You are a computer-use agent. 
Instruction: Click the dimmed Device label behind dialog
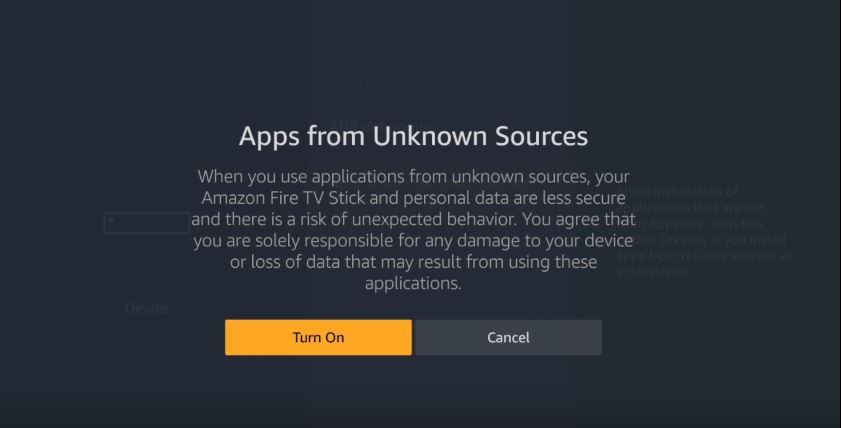(x=146, y=308)
